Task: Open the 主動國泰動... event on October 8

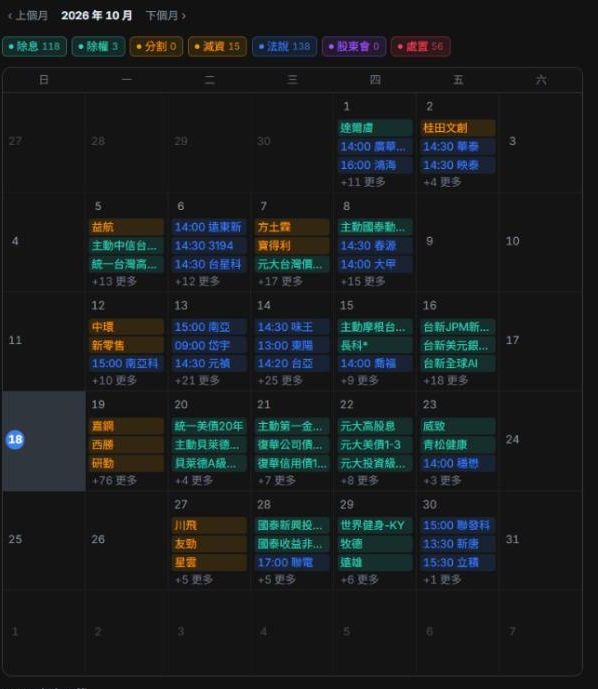Action: click(375, 227)
